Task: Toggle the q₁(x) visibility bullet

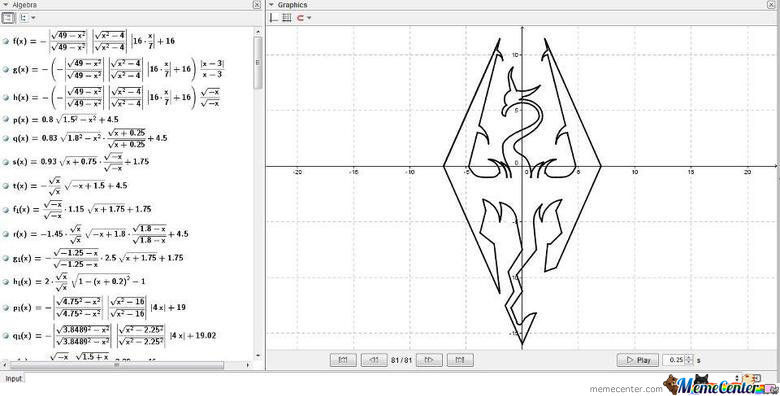Action: coord(6,336)
